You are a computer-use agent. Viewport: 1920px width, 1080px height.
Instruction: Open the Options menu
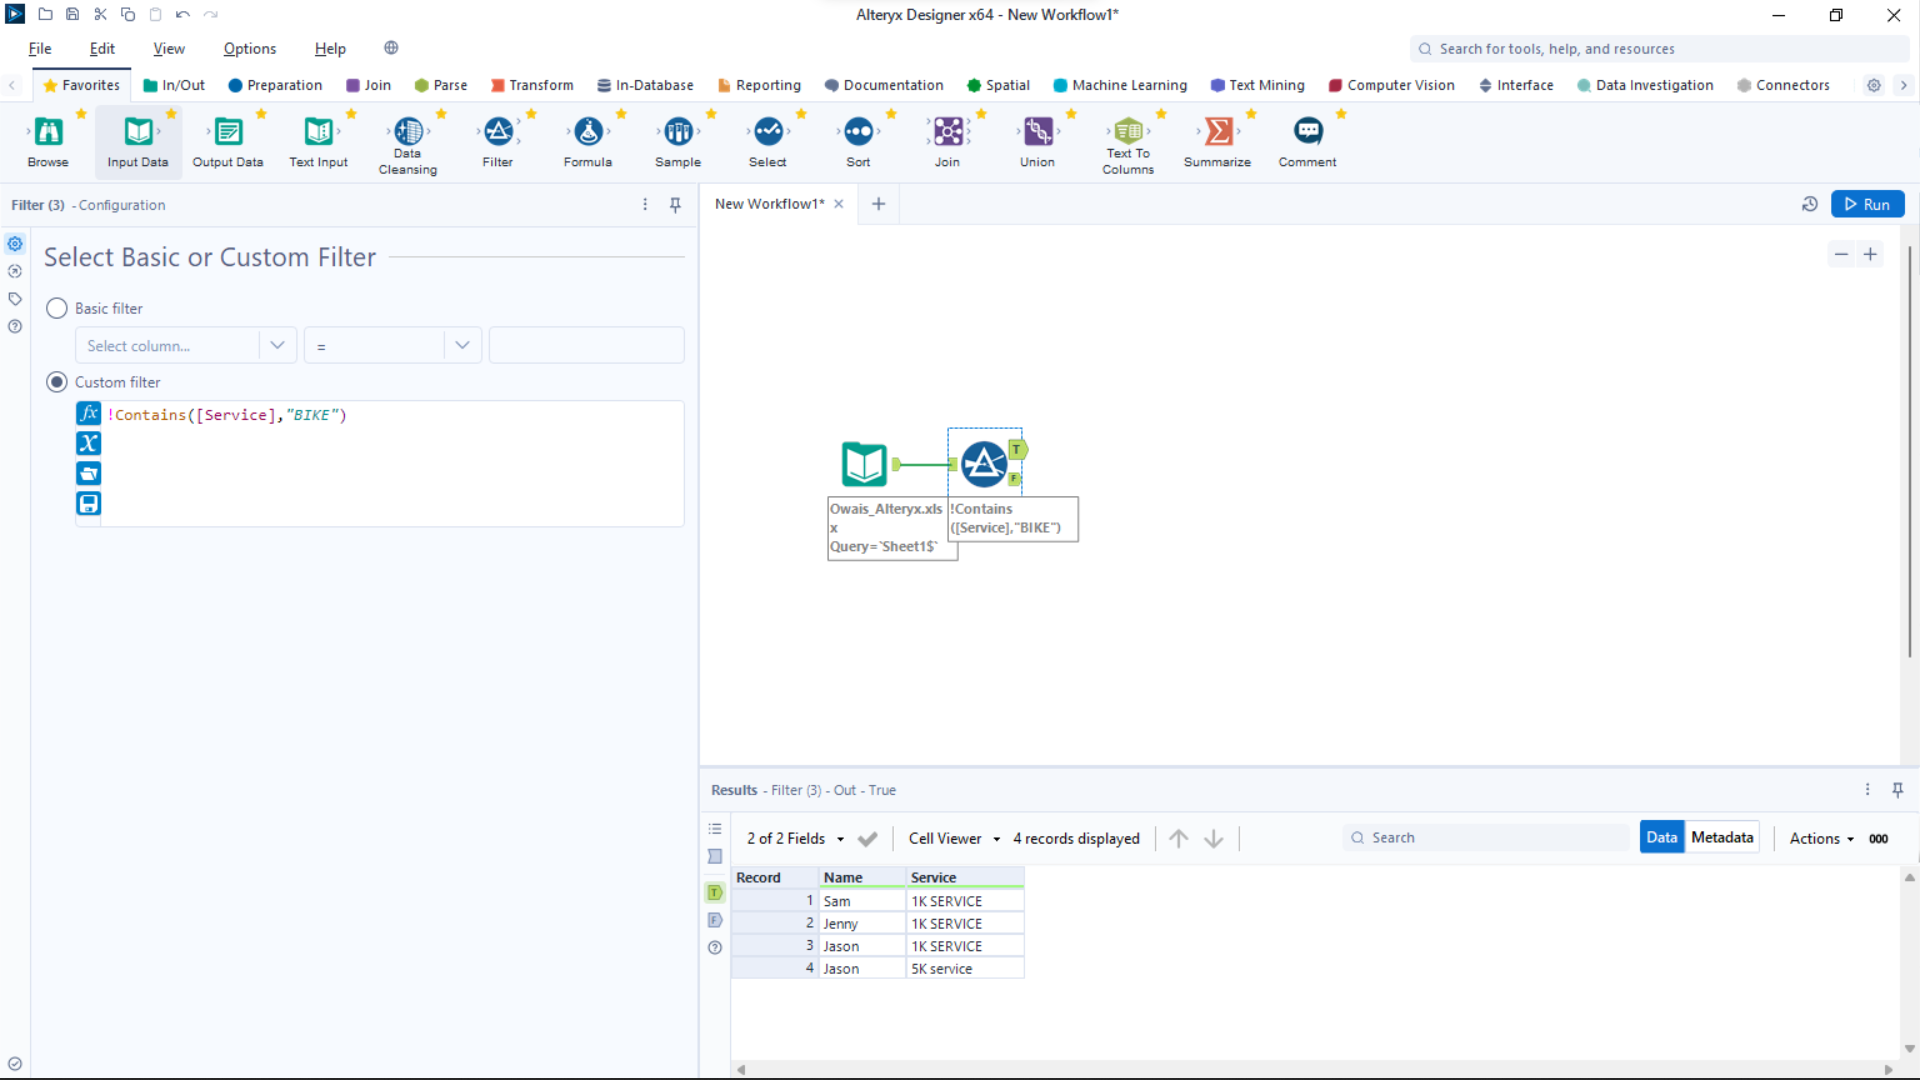(249, 48)
